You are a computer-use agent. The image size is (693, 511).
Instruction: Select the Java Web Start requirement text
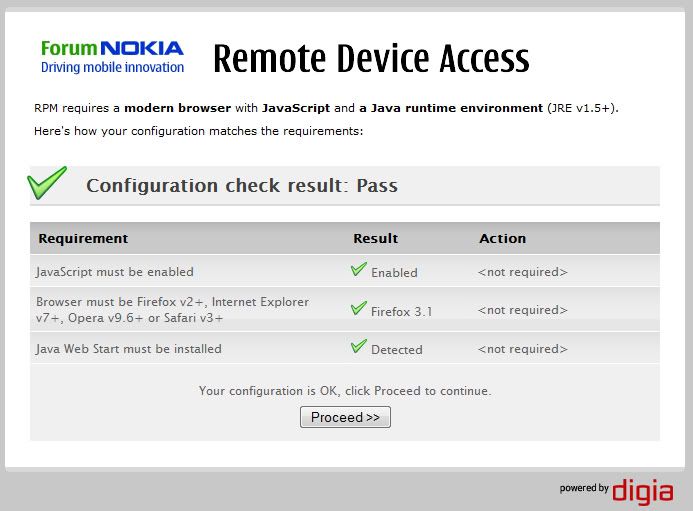click(x=129, y=349)
